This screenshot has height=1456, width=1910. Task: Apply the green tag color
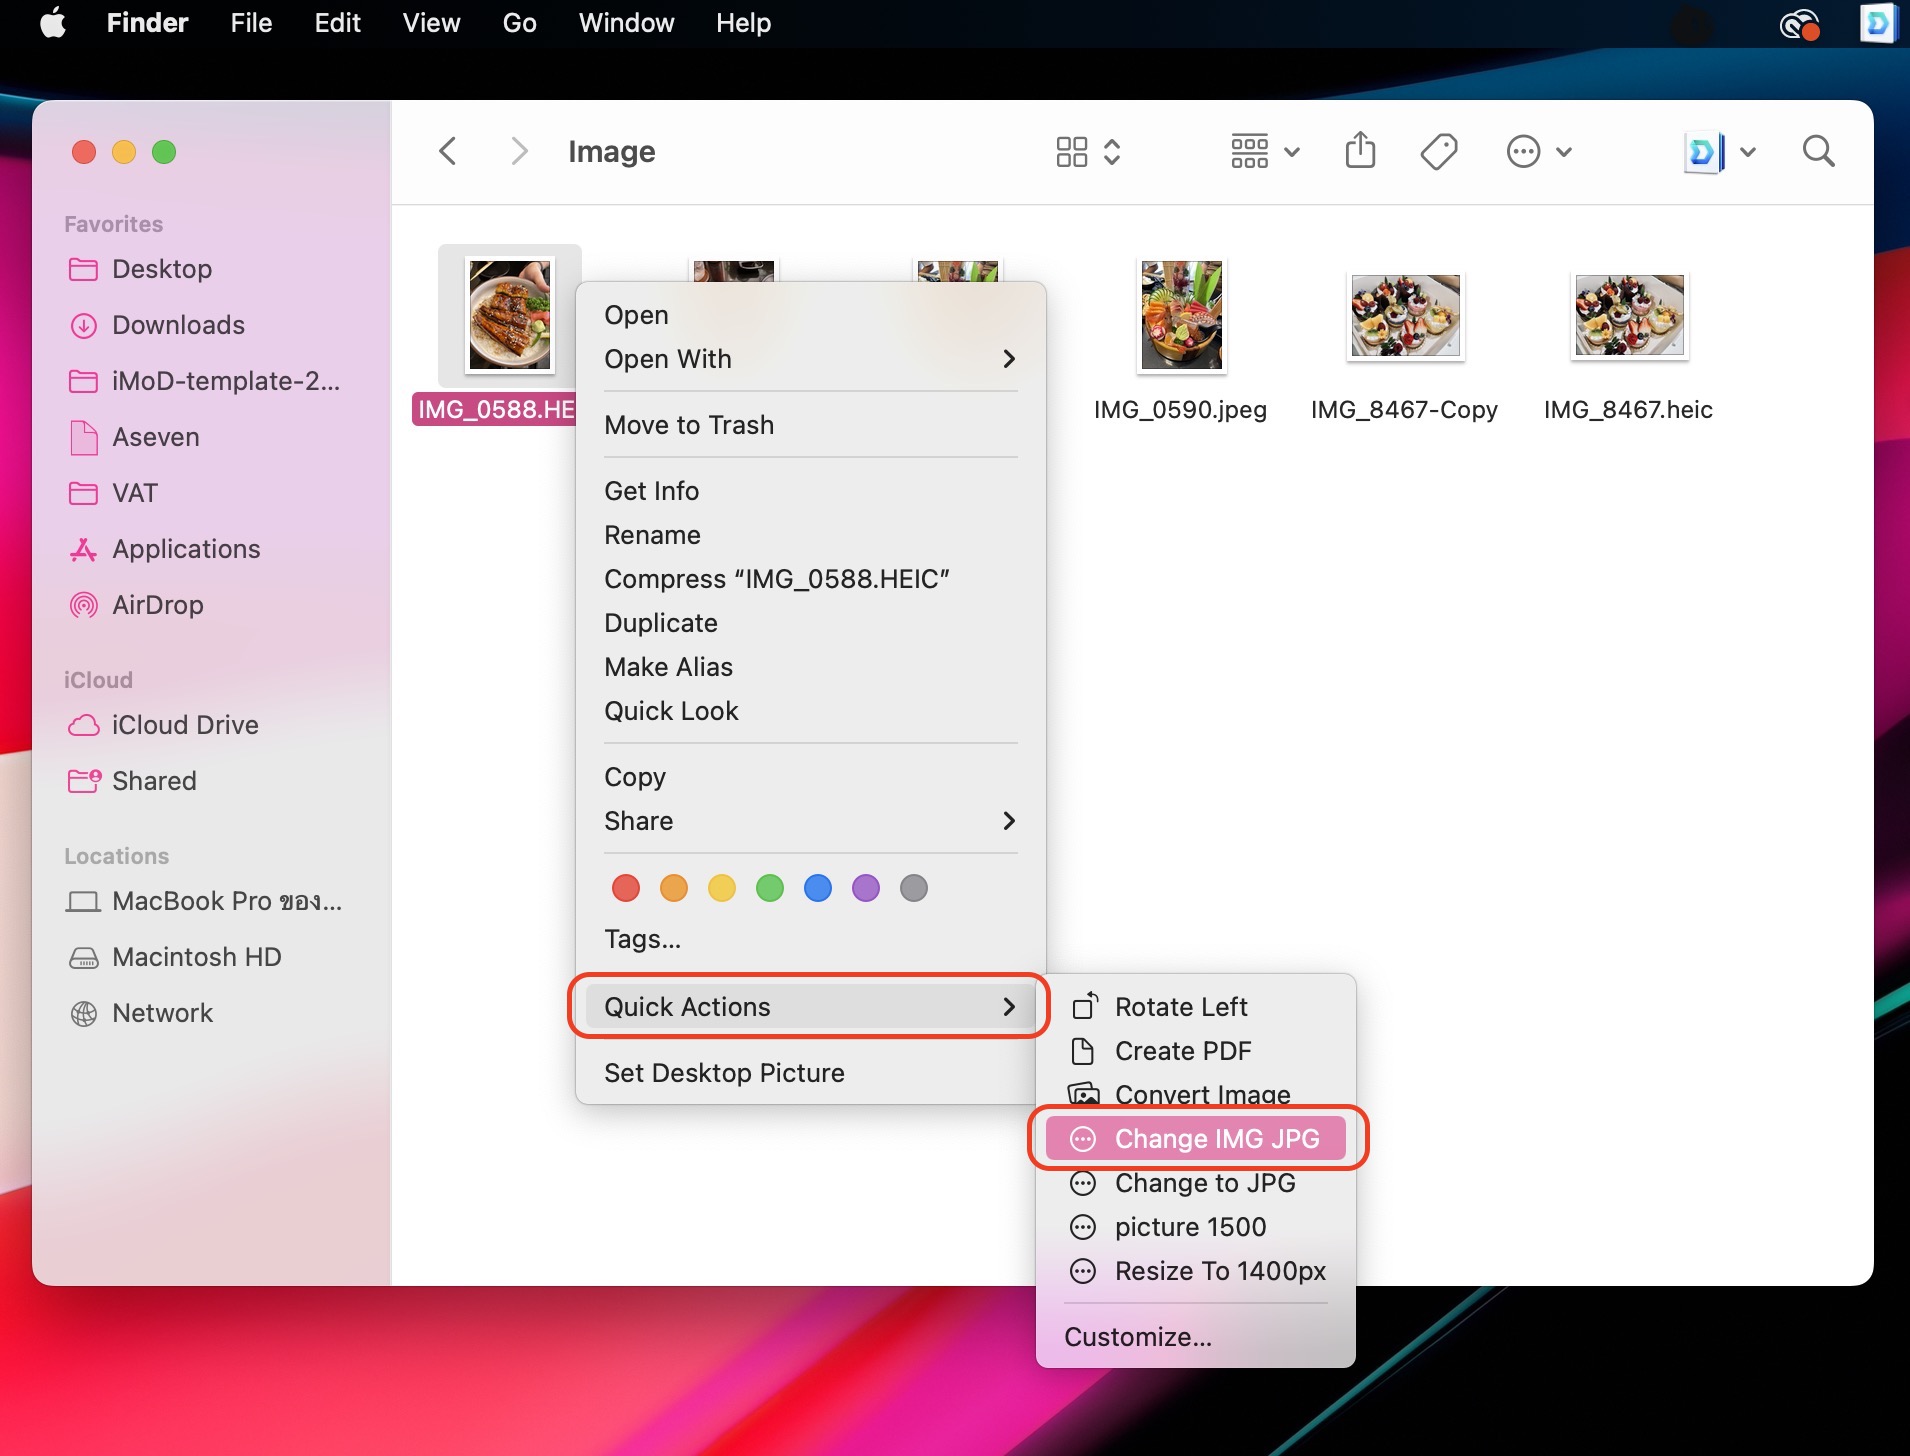click(770, 888)
